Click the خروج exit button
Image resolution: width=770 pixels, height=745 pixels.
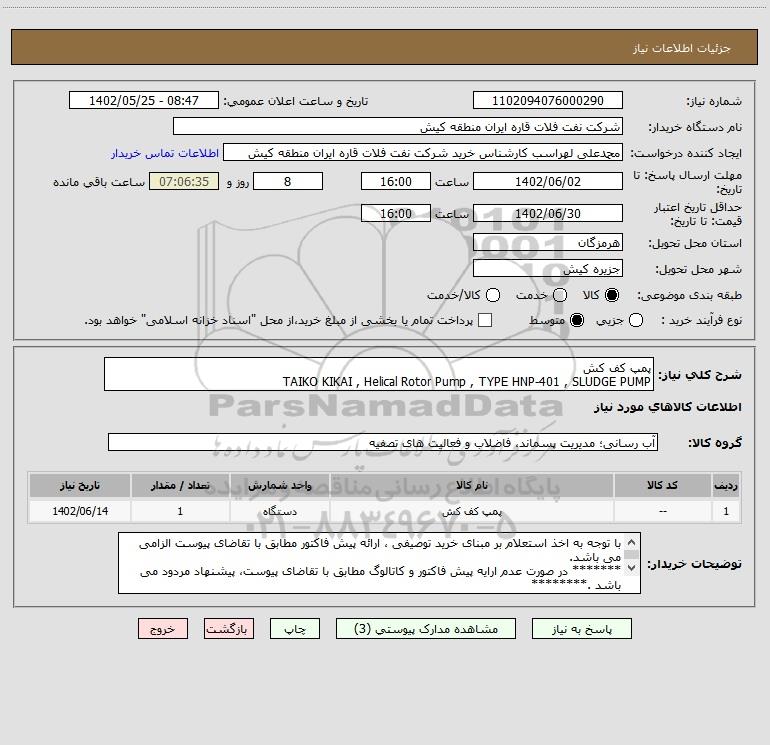click(x=163, y=629)
